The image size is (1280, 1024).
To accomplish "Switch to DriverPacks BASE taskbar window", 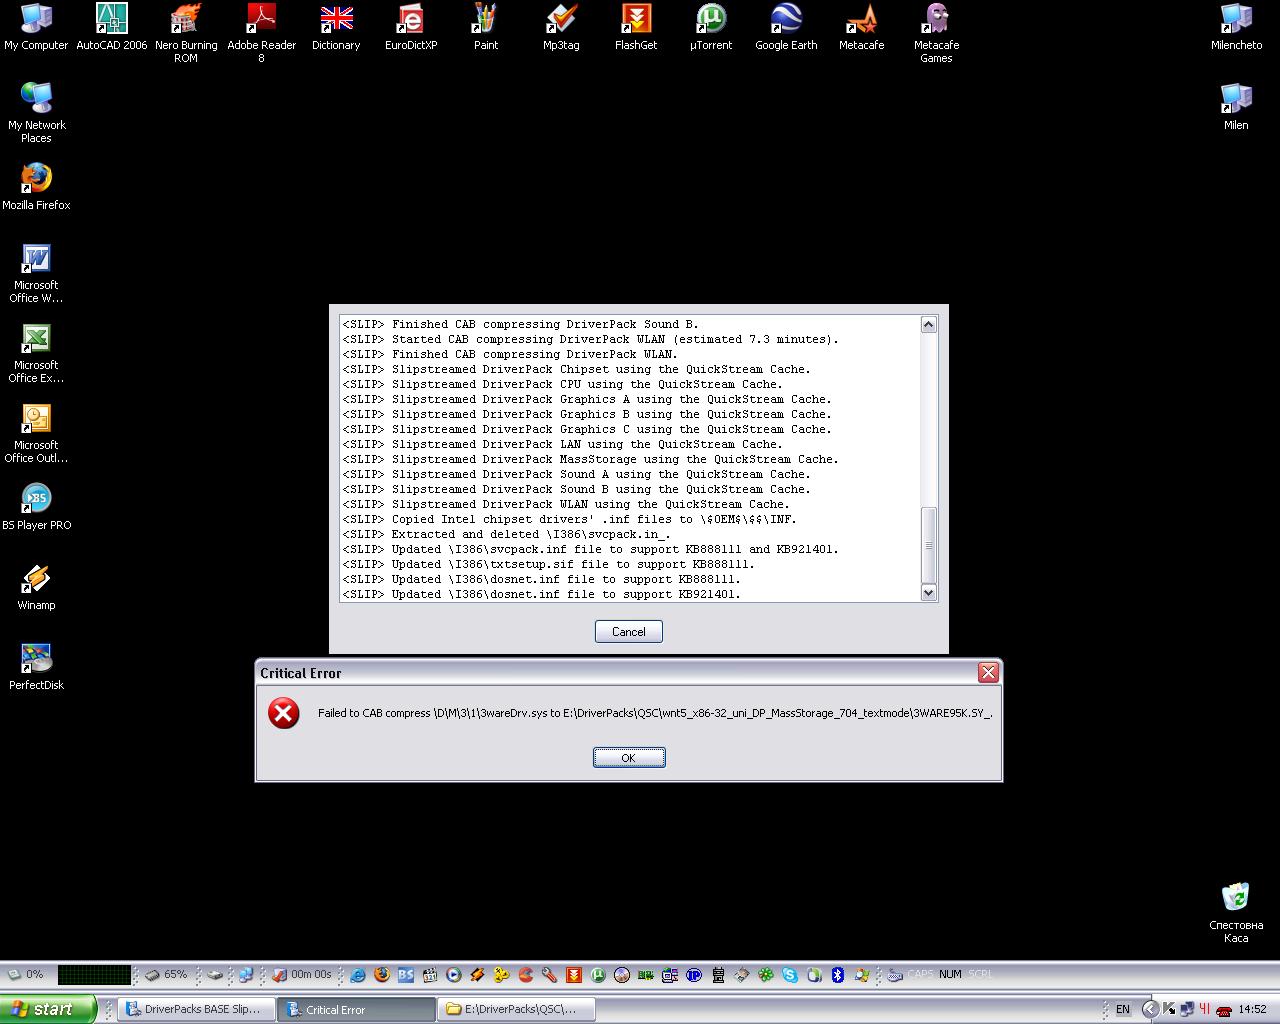I will click(197, 1009).
